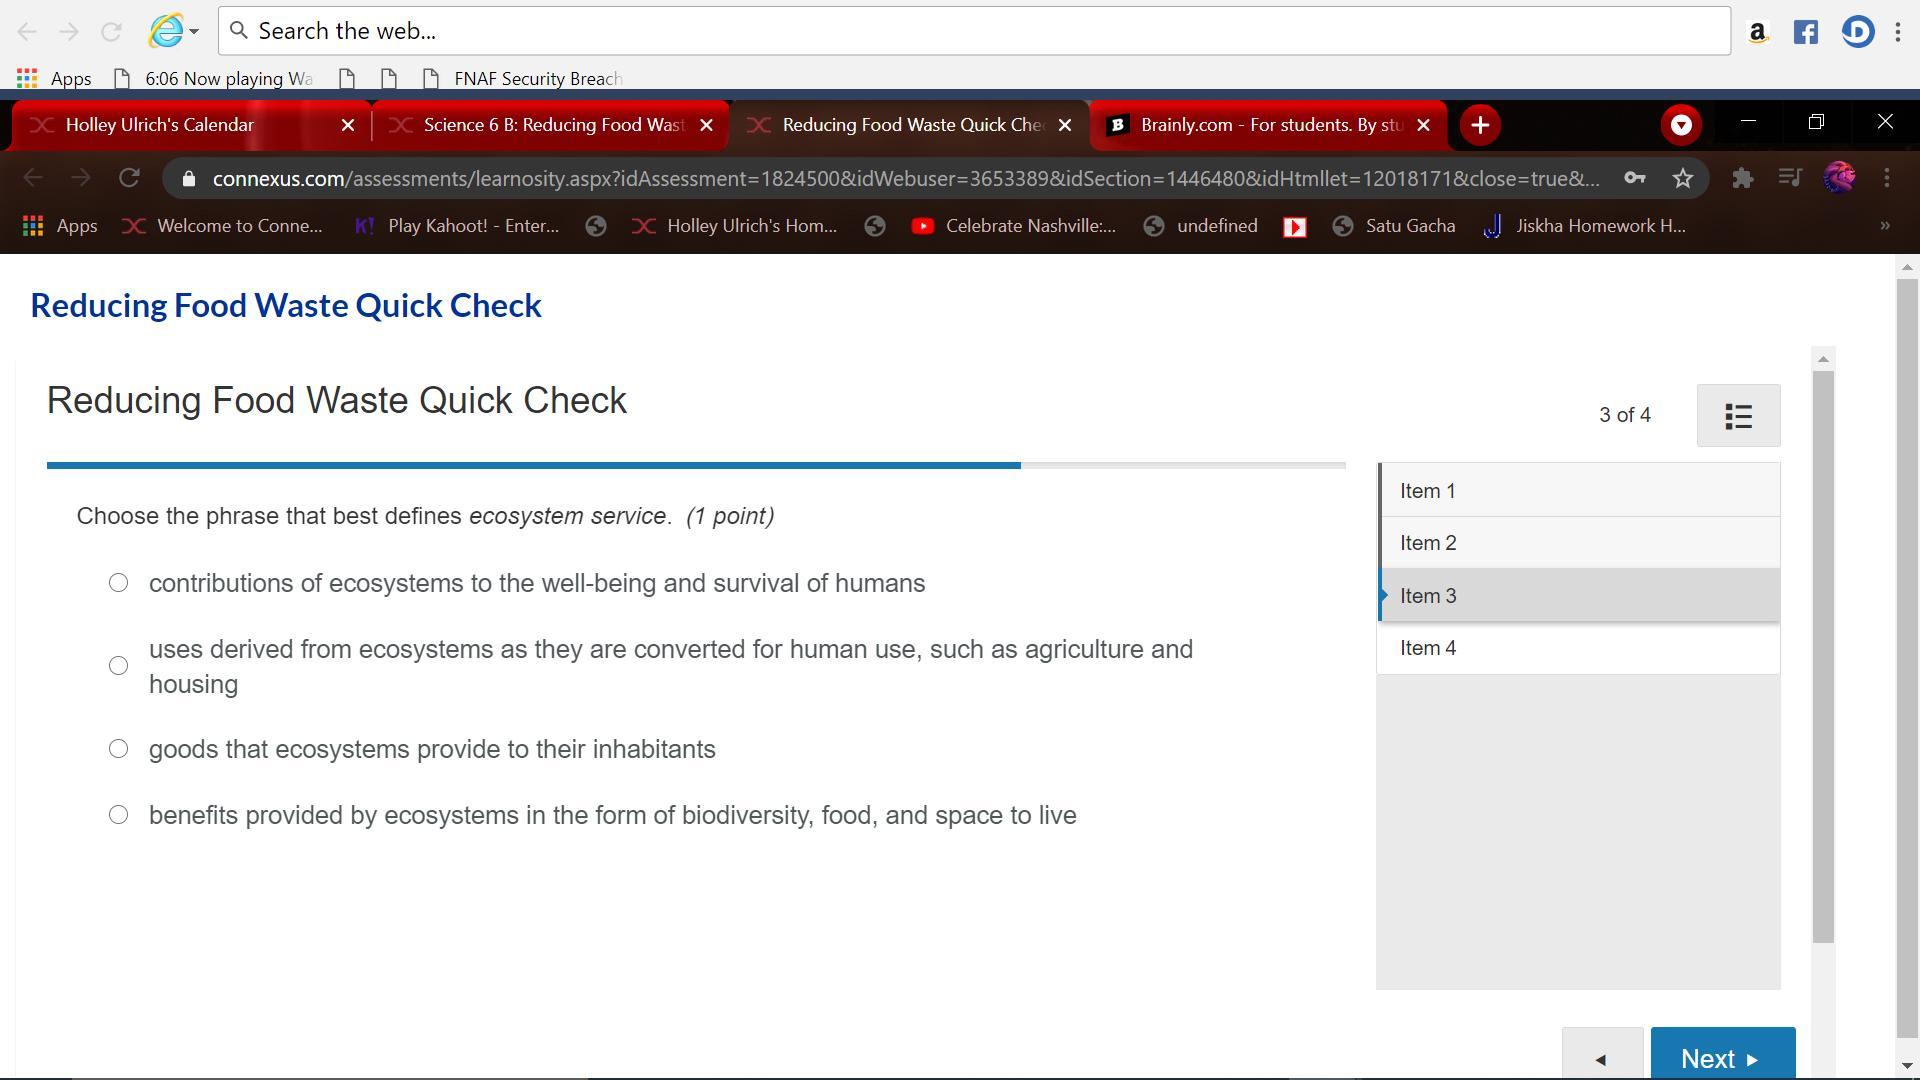Select answer 'contributions of ecosystems to the well-being'
Image resolution: width=1920 pixels, height=1080 pixels.
point(118,583)
